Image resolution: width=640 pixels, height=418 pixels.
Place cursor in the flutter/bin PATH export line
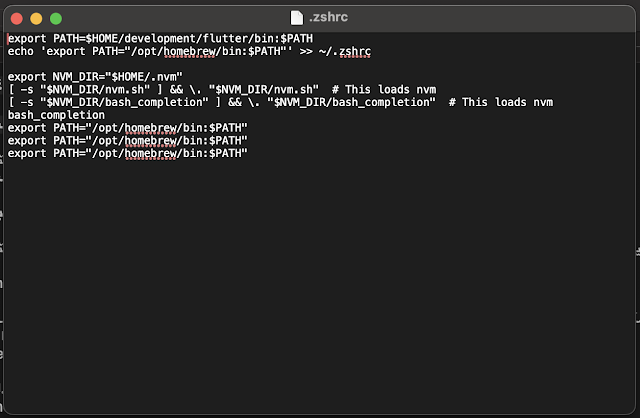tap(160, 38)
